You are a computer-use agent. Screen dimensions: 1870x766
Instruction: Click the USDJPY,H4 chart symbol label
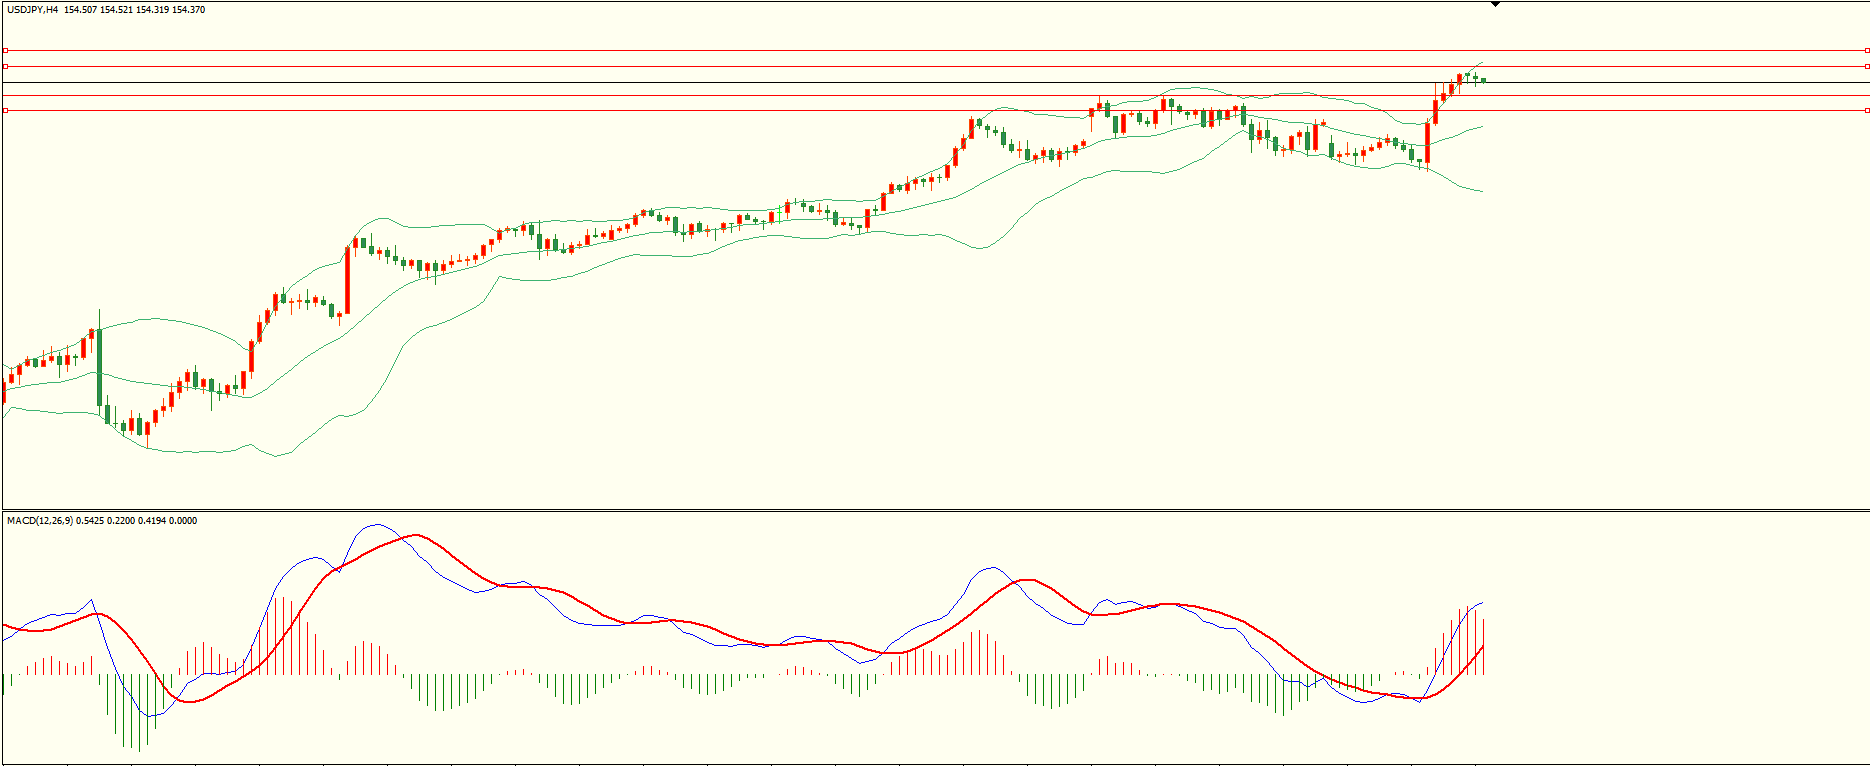pos(32,10)
